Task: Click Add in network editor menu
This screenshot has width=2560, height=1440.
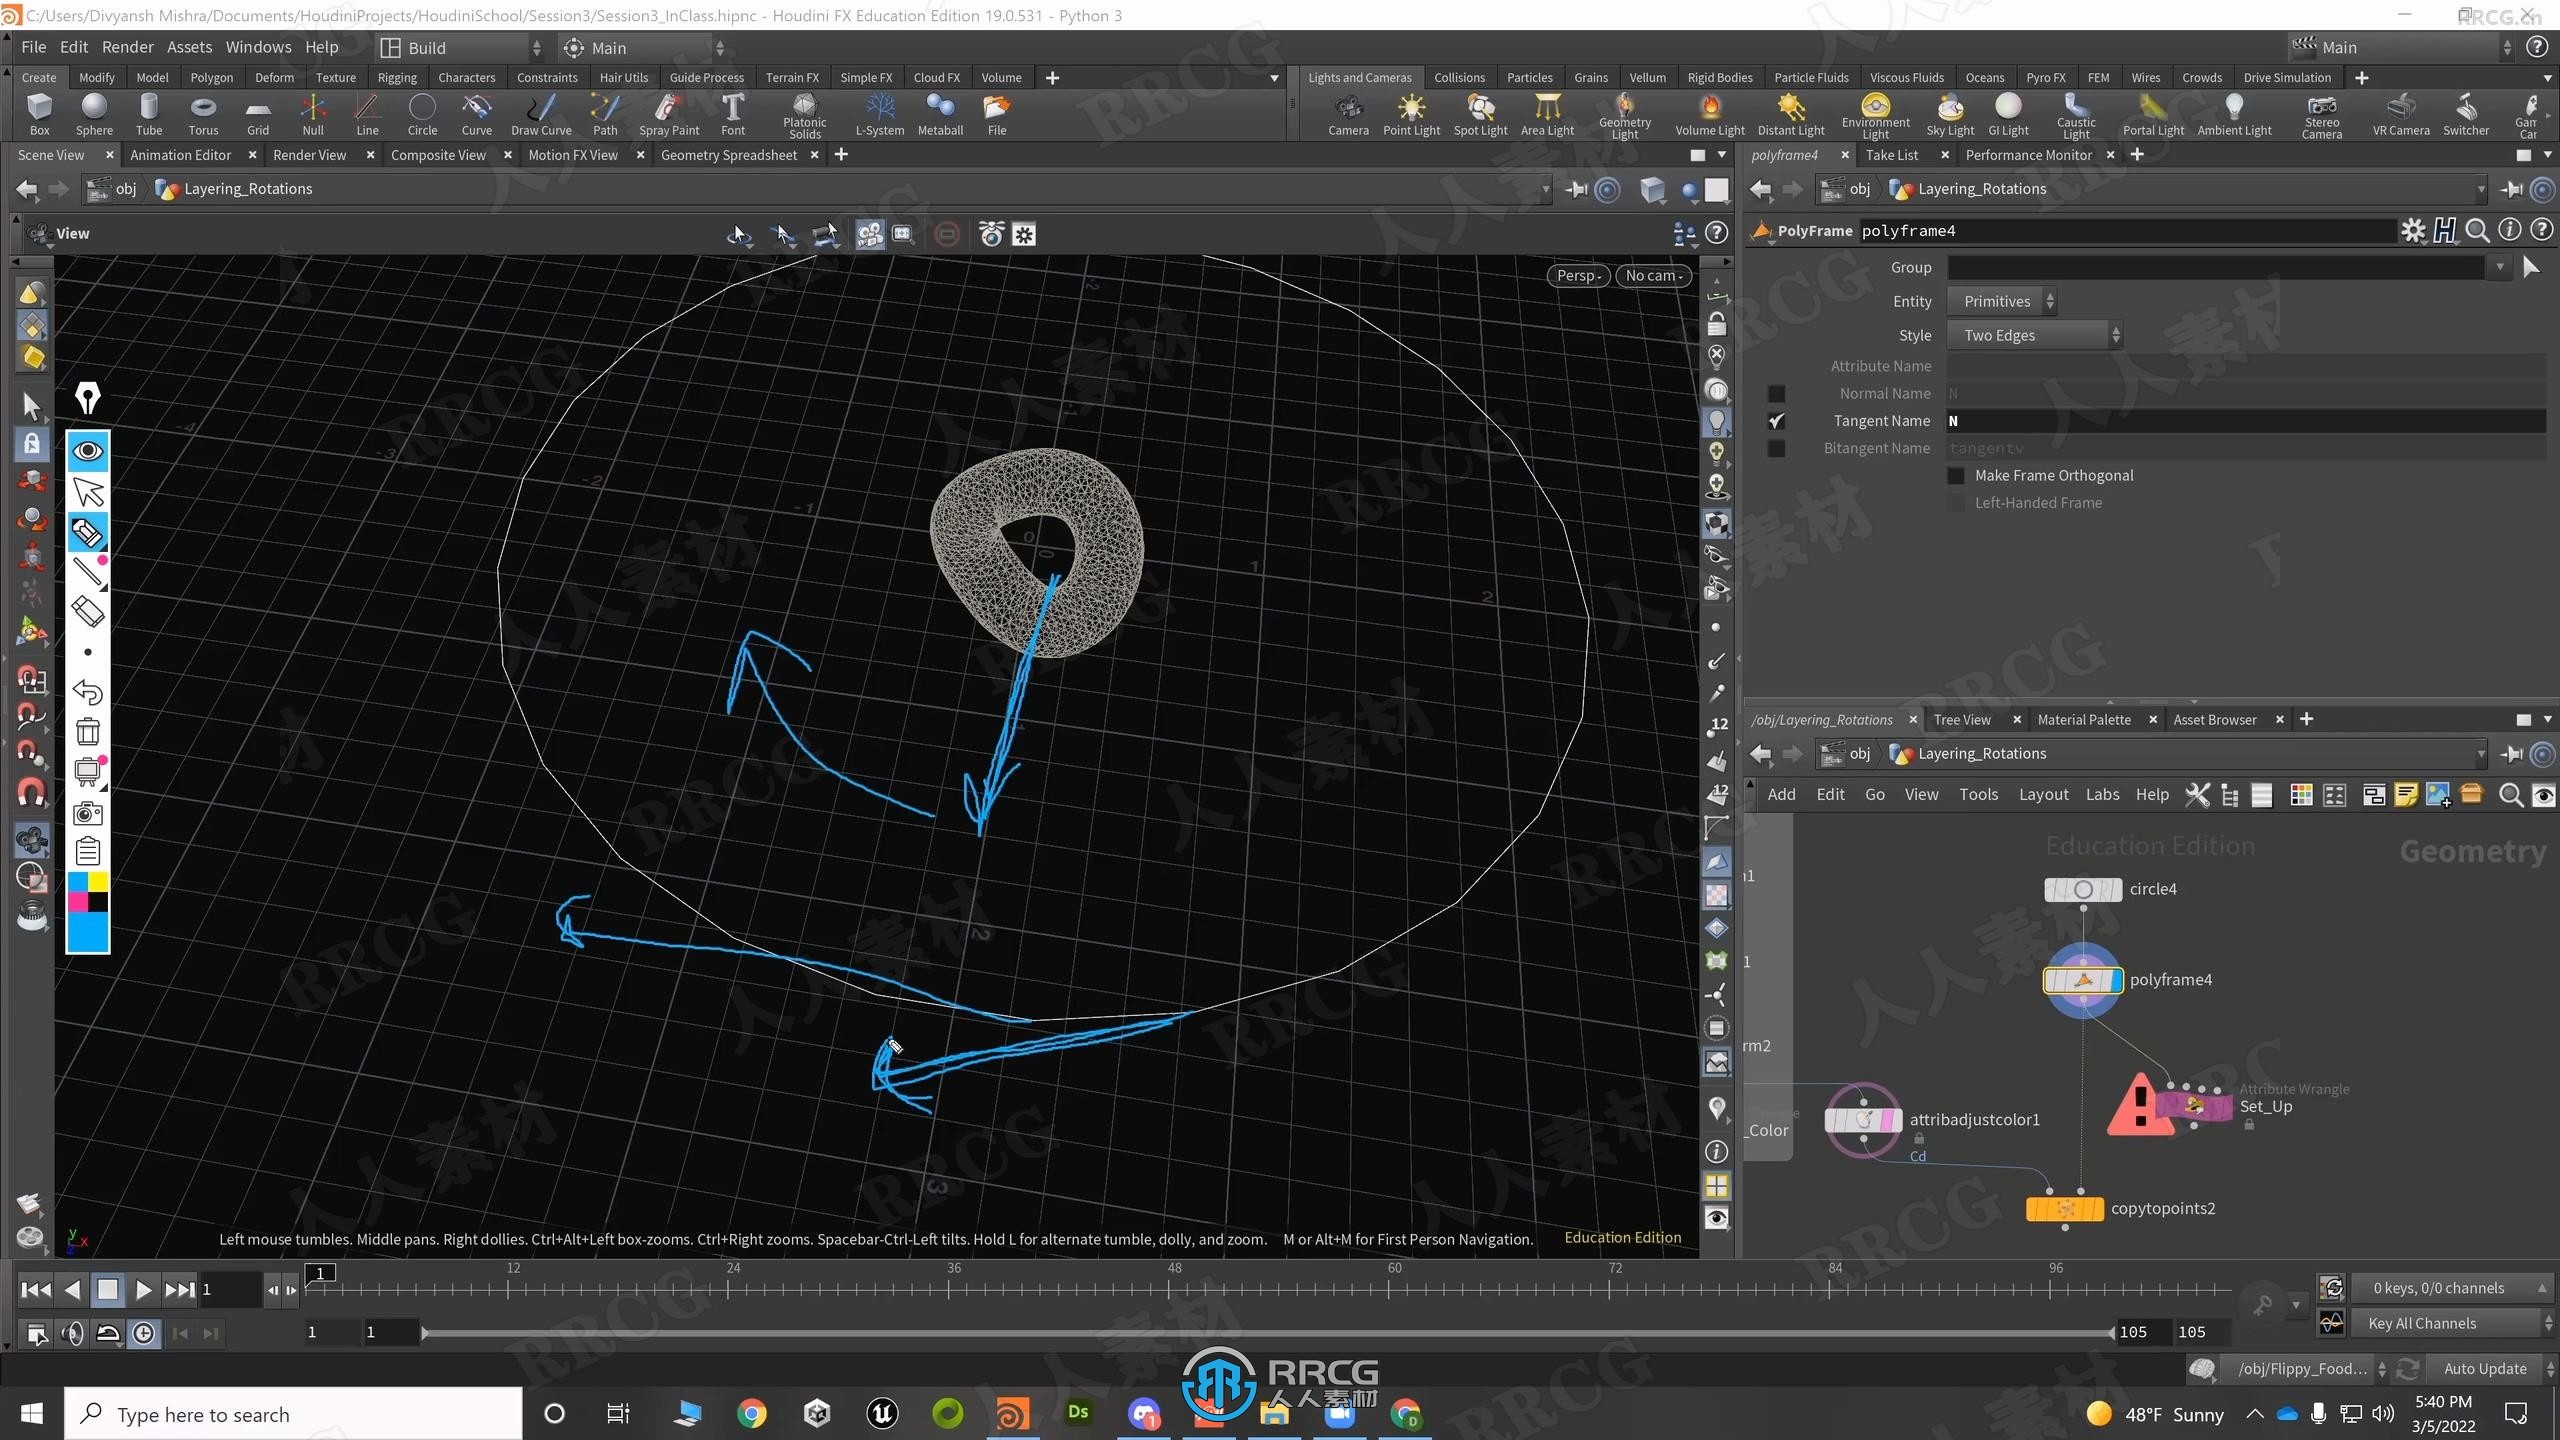Action: (x=1781, y=795)
